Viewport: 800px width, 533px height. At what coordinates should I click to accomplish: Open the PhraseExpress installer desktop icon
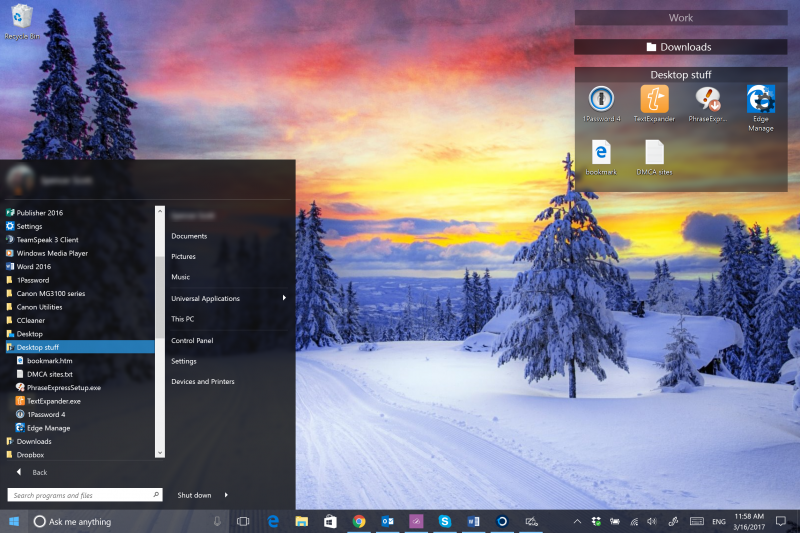(708, 100)
